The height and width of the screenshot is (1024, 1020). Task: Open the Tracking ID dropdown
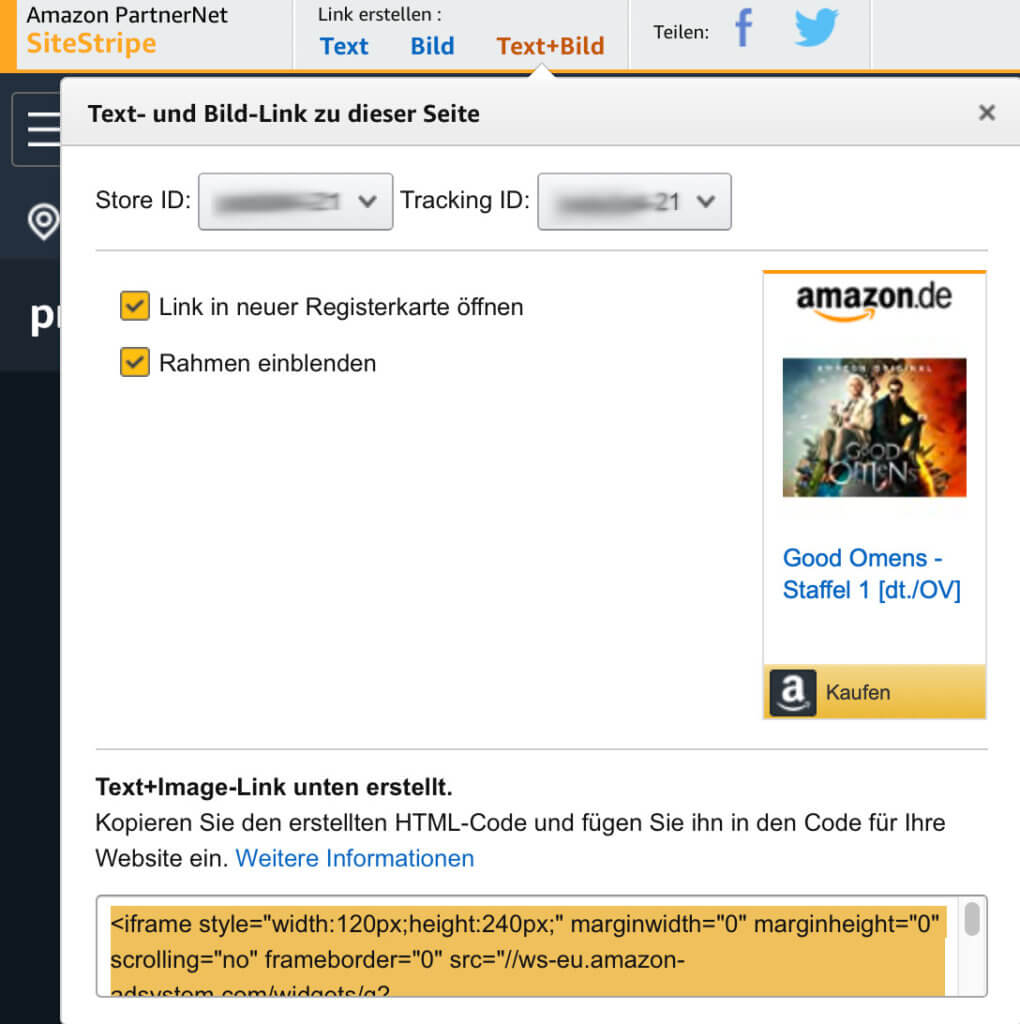coord(634,201)
